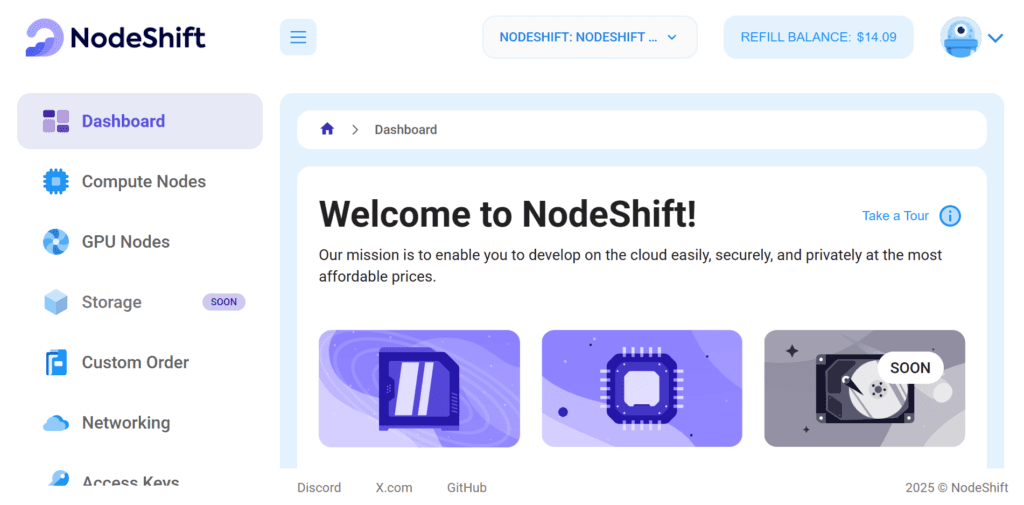
Task: Click the NodeShift logo icon
Action: [x=44, y=38]
